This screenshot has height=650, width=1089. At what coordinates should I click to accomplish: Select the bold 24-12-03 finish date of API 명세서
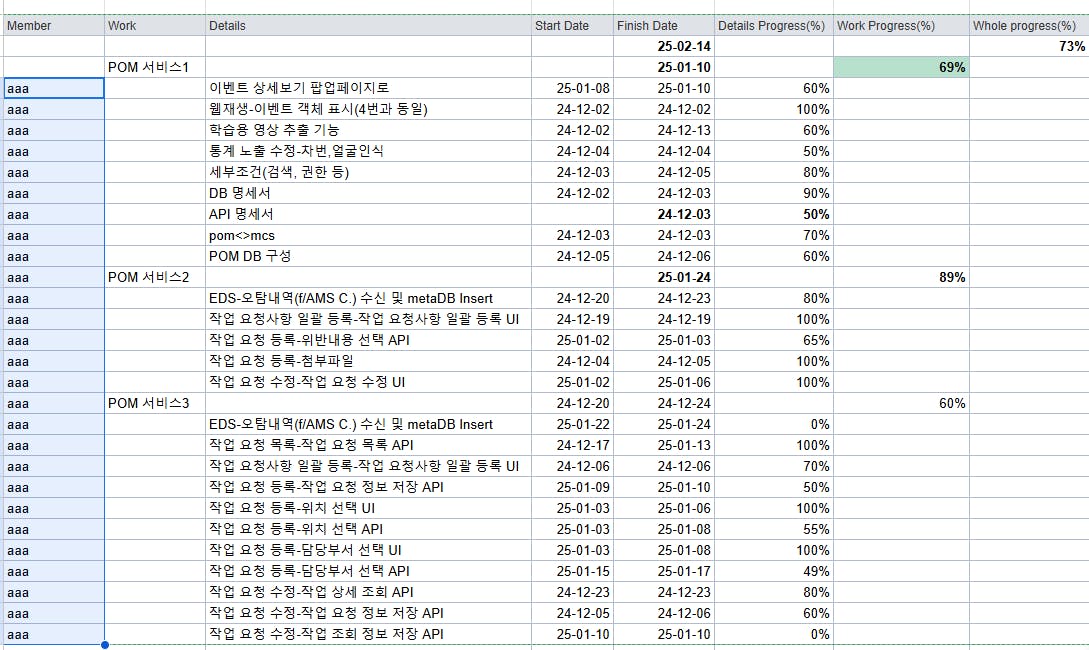pyautogui.click(x=664, y=215)
